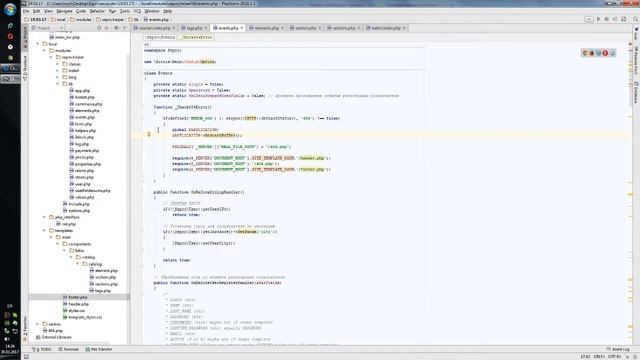The image size is (640, 360).
Task: Expand the 'install' folder in tree
Action: [x=58, y=71]
